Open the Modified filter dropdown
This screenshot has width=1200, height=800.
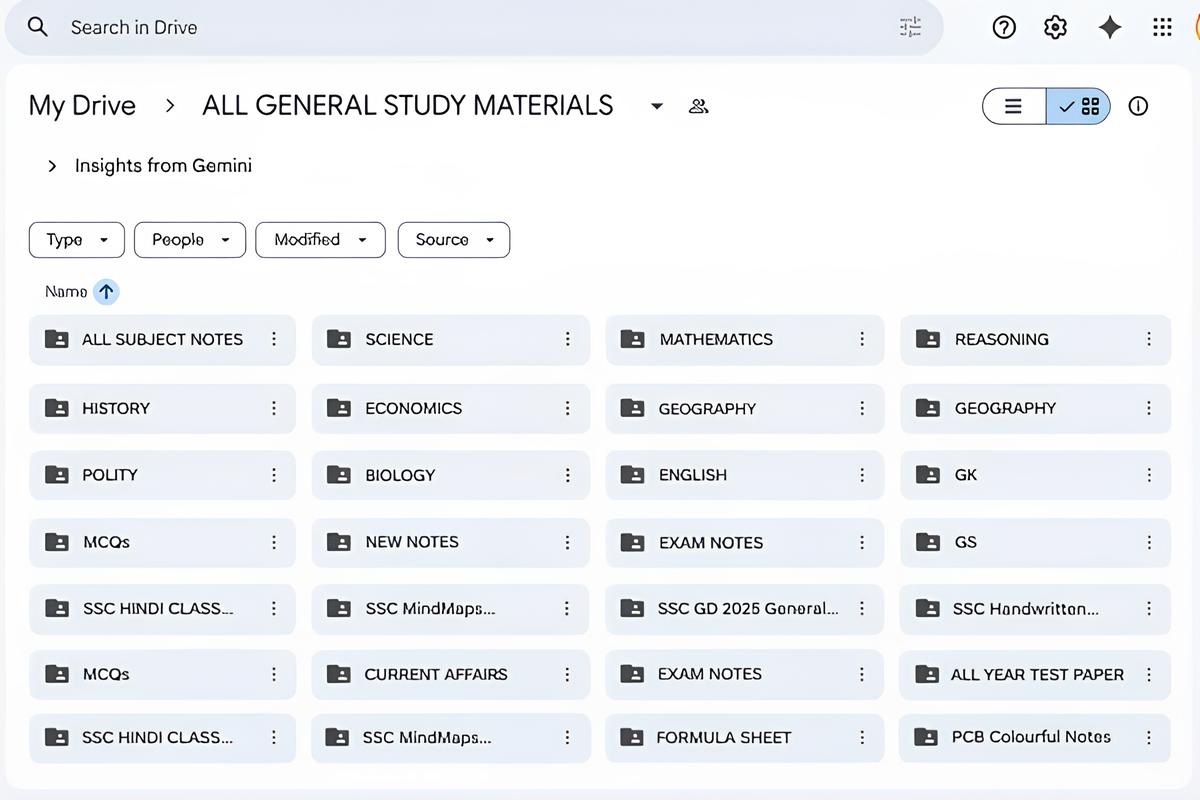pos(320,240)
